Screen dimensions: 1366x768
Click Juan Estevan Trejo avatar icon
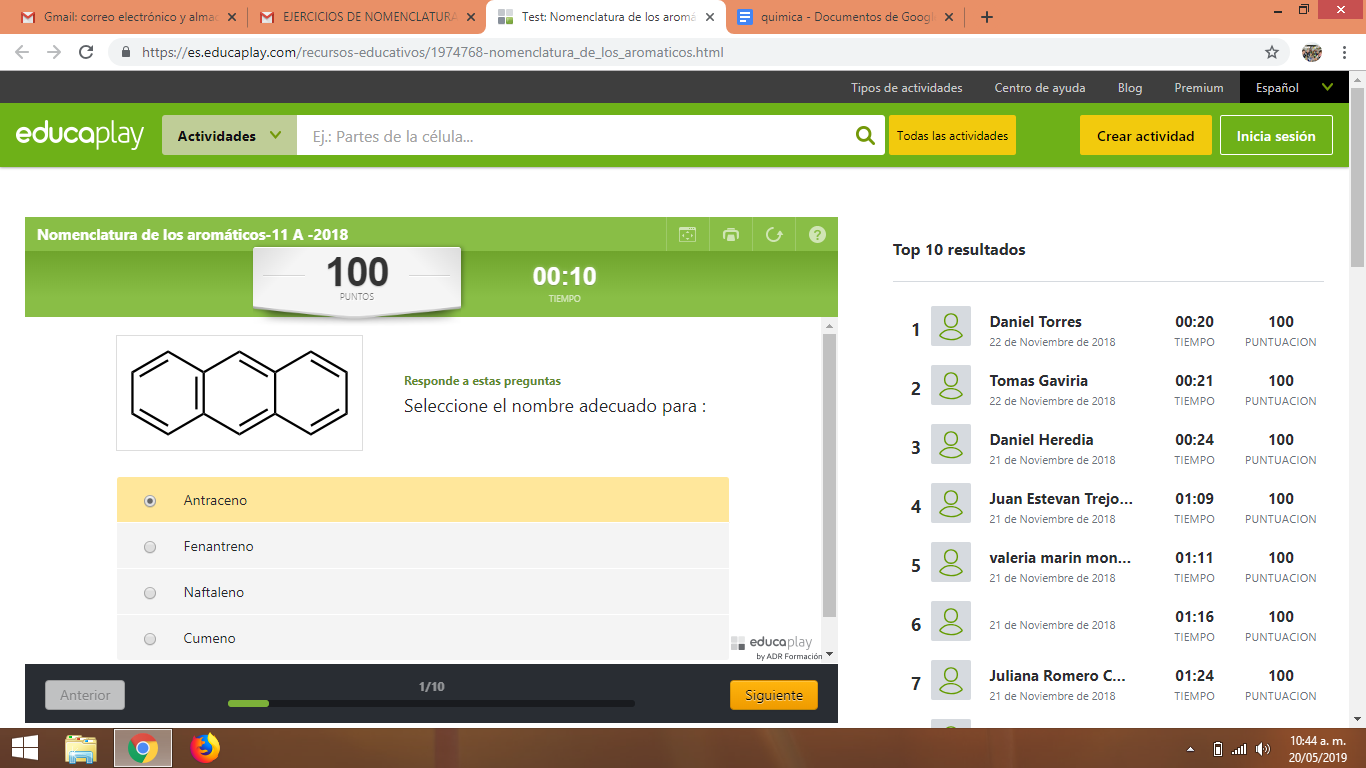click(951, 503)
